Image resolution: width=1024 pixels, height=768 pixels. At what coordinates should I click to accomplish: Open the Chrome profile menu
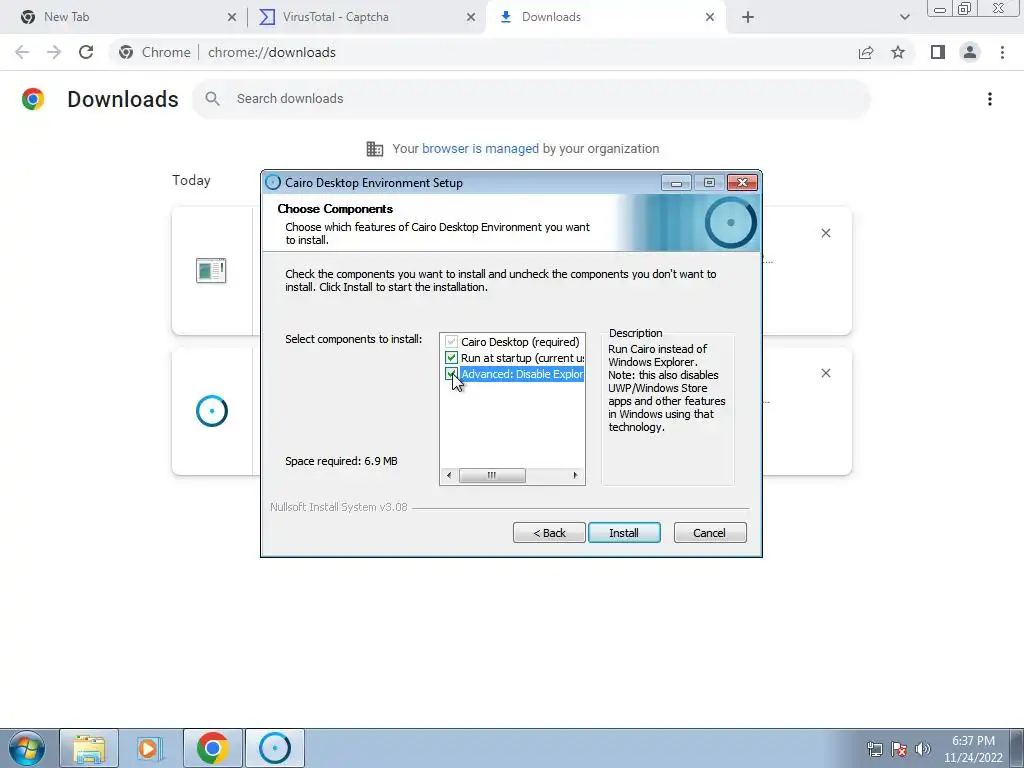[x=970, y=52]
